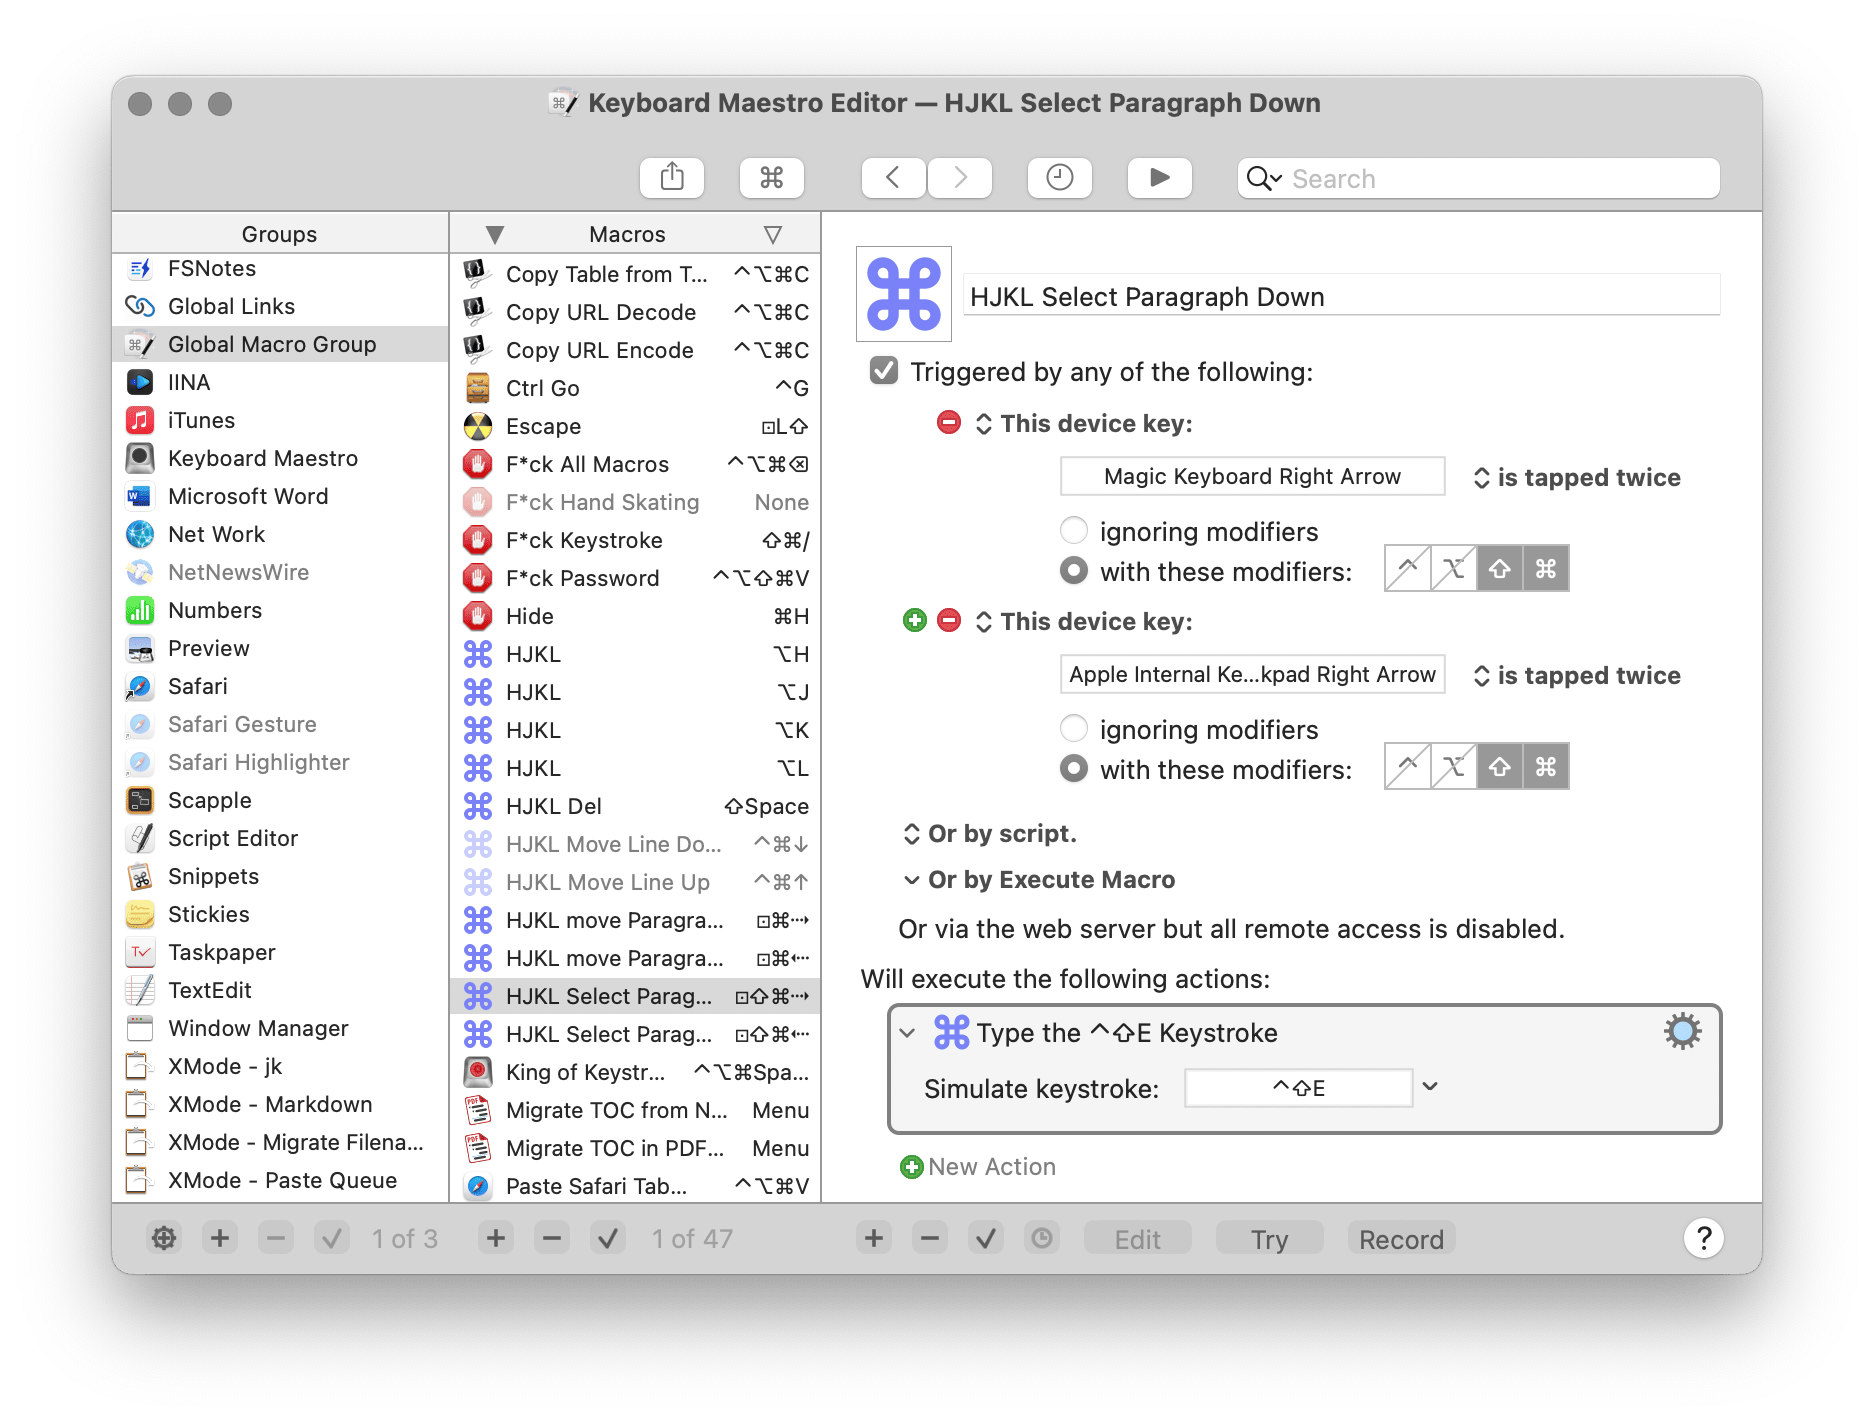The image size is (1874, 1422).
Task: Click the groups gear settings icon
Action: [x=164, y=1238]
